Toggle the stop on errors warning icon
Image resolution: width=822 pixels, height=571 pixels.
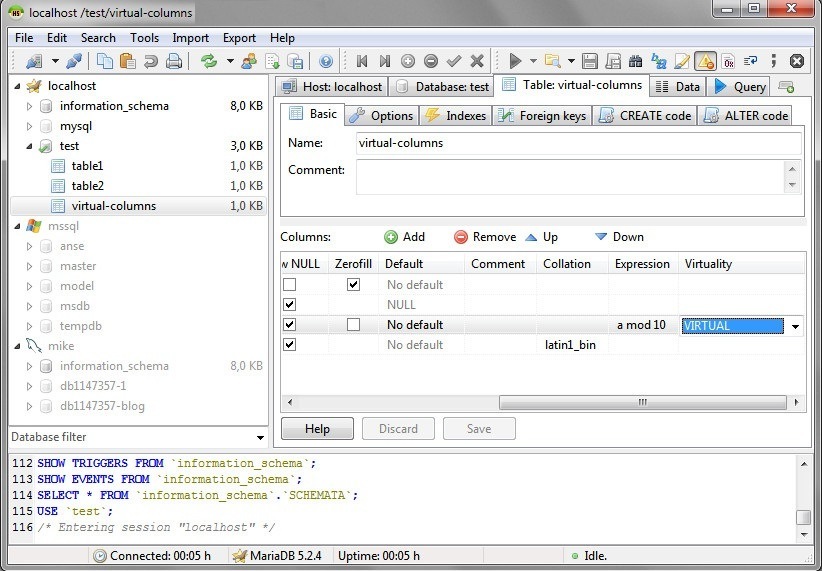705,61
